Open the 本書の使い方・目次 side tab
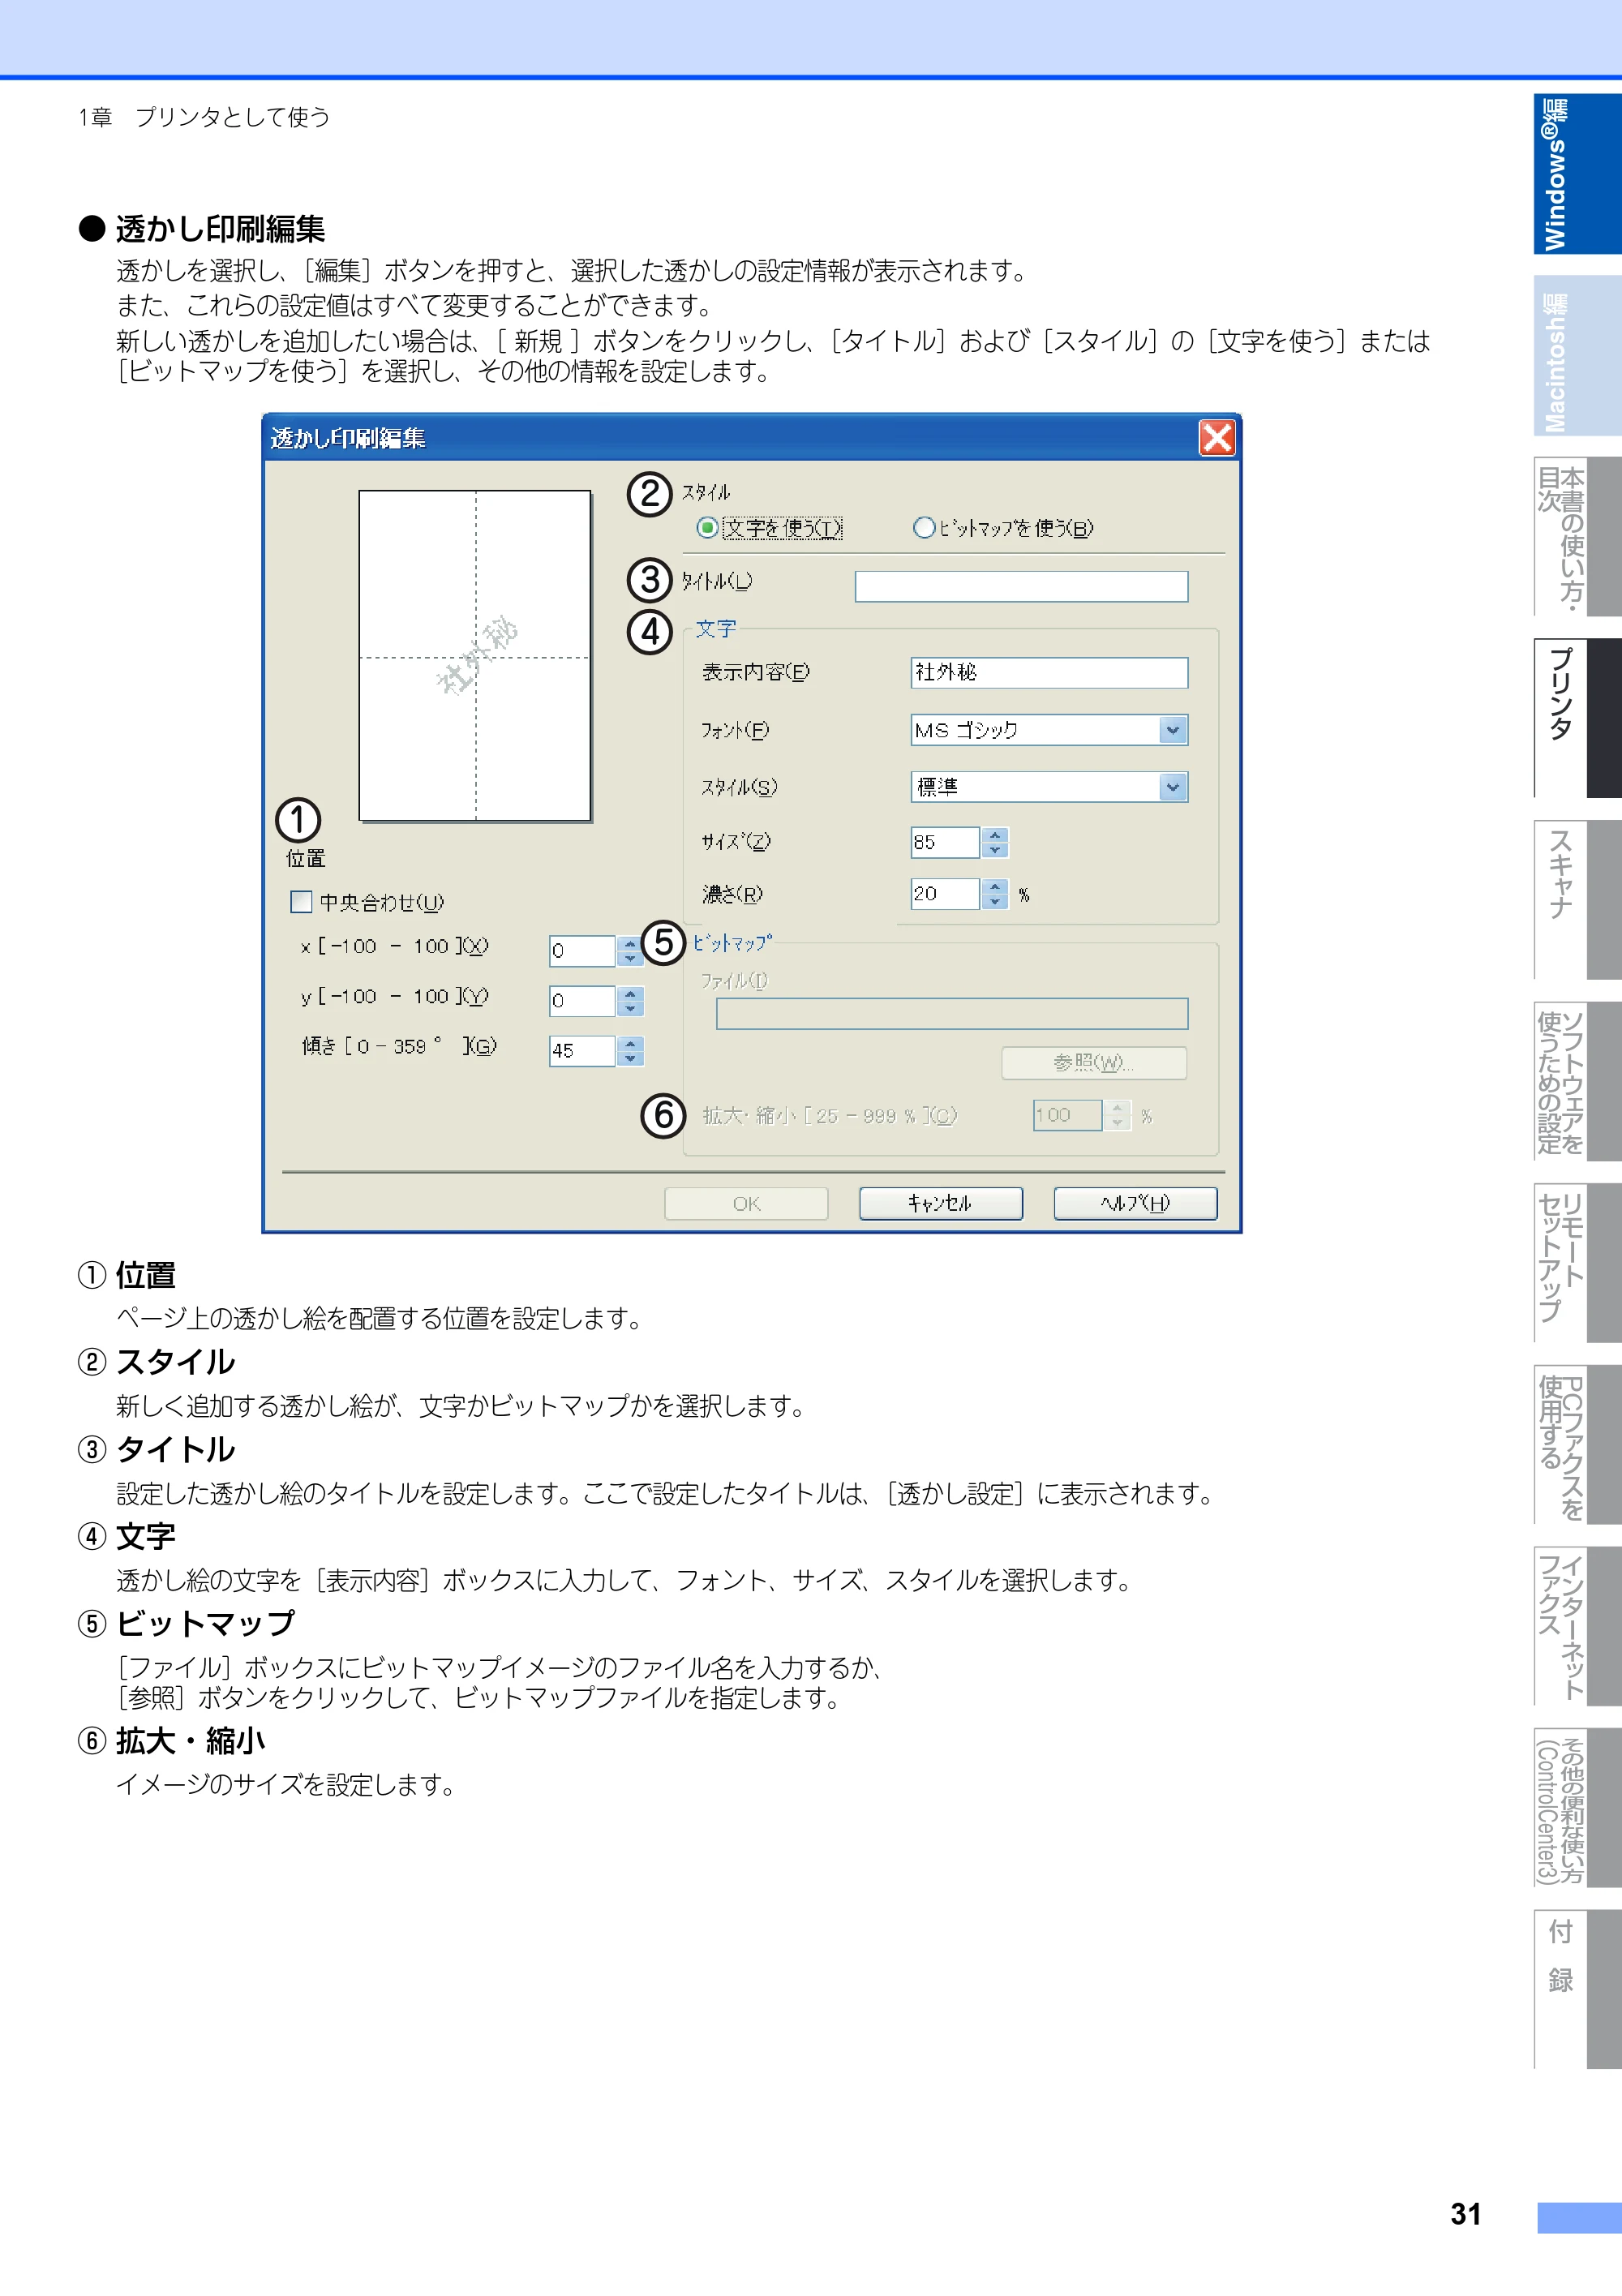Viewport: 1622px width, 2296px height. point(1577,537)
